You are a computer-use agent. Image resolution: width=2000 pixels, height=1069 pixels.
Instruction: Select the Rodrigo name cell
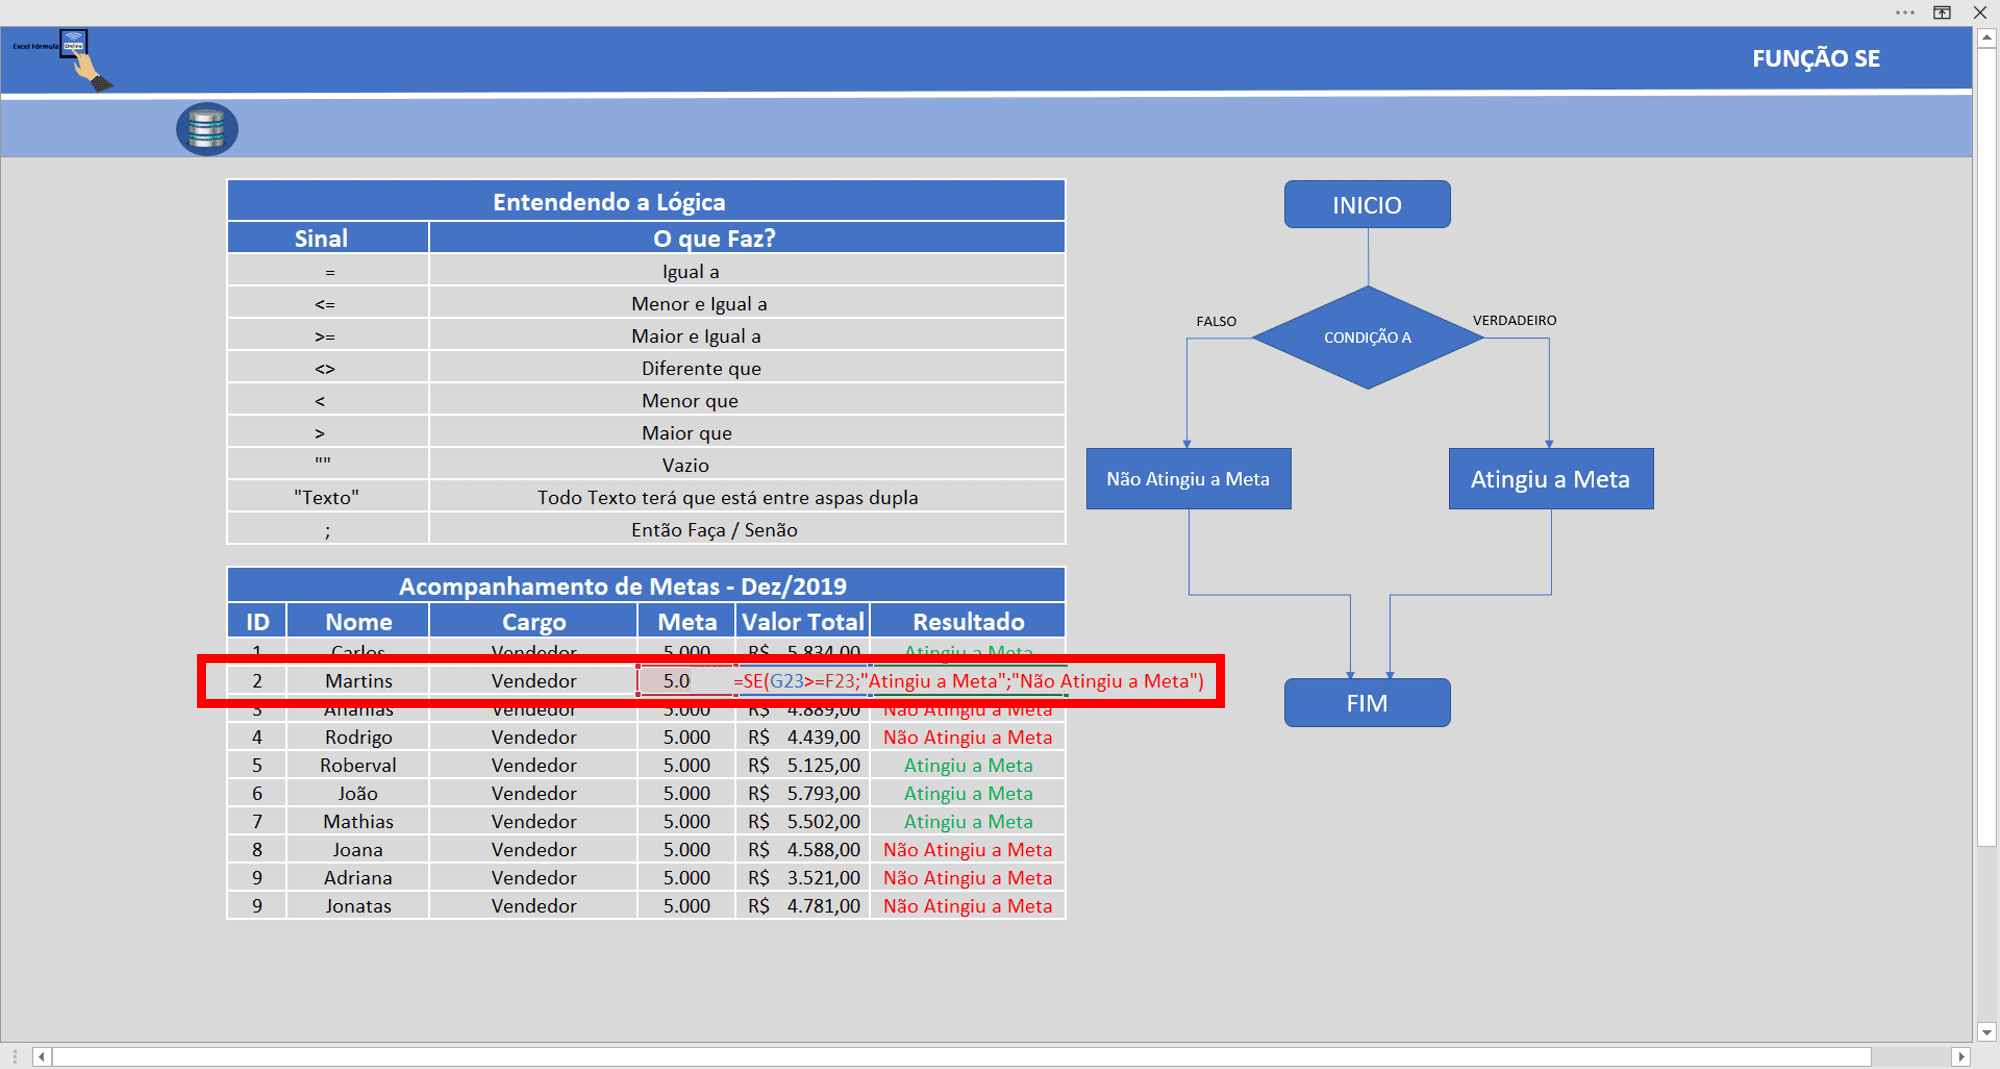pos(358,737)
